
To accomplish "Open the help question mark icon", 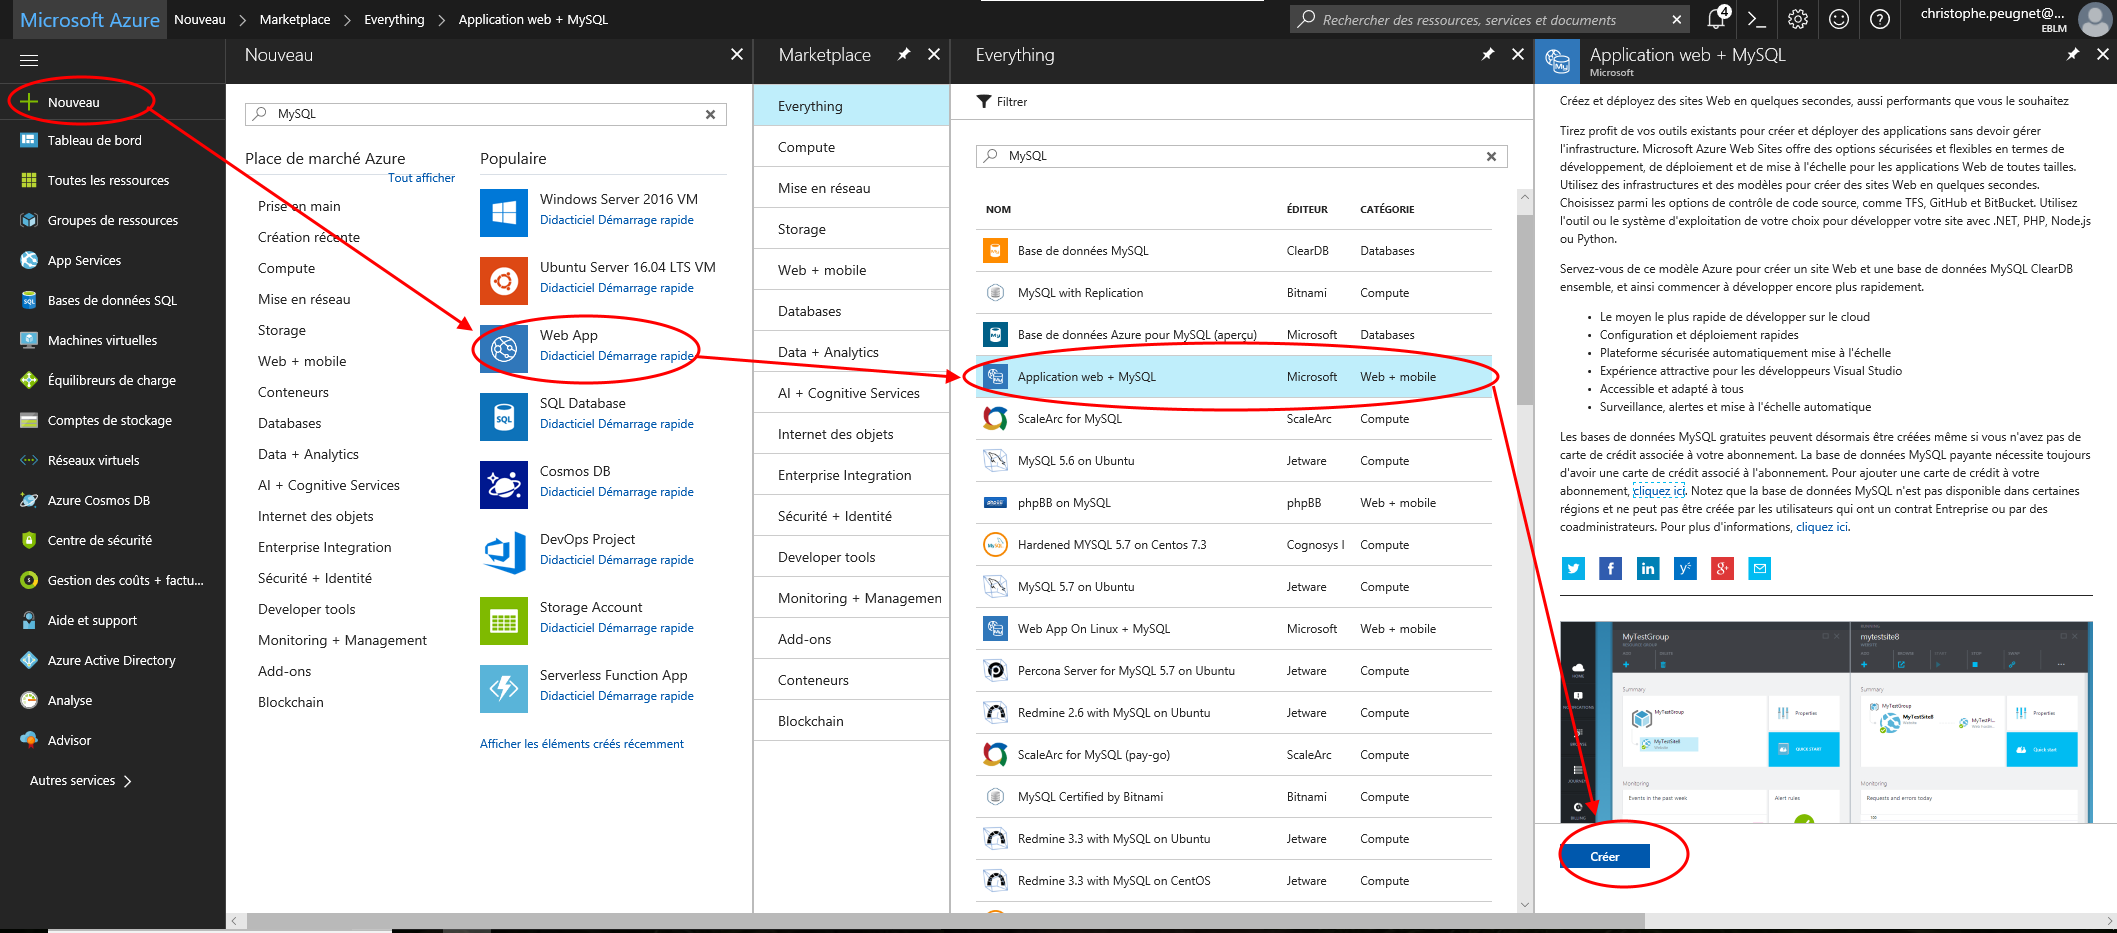I will tap(1880, 19).
